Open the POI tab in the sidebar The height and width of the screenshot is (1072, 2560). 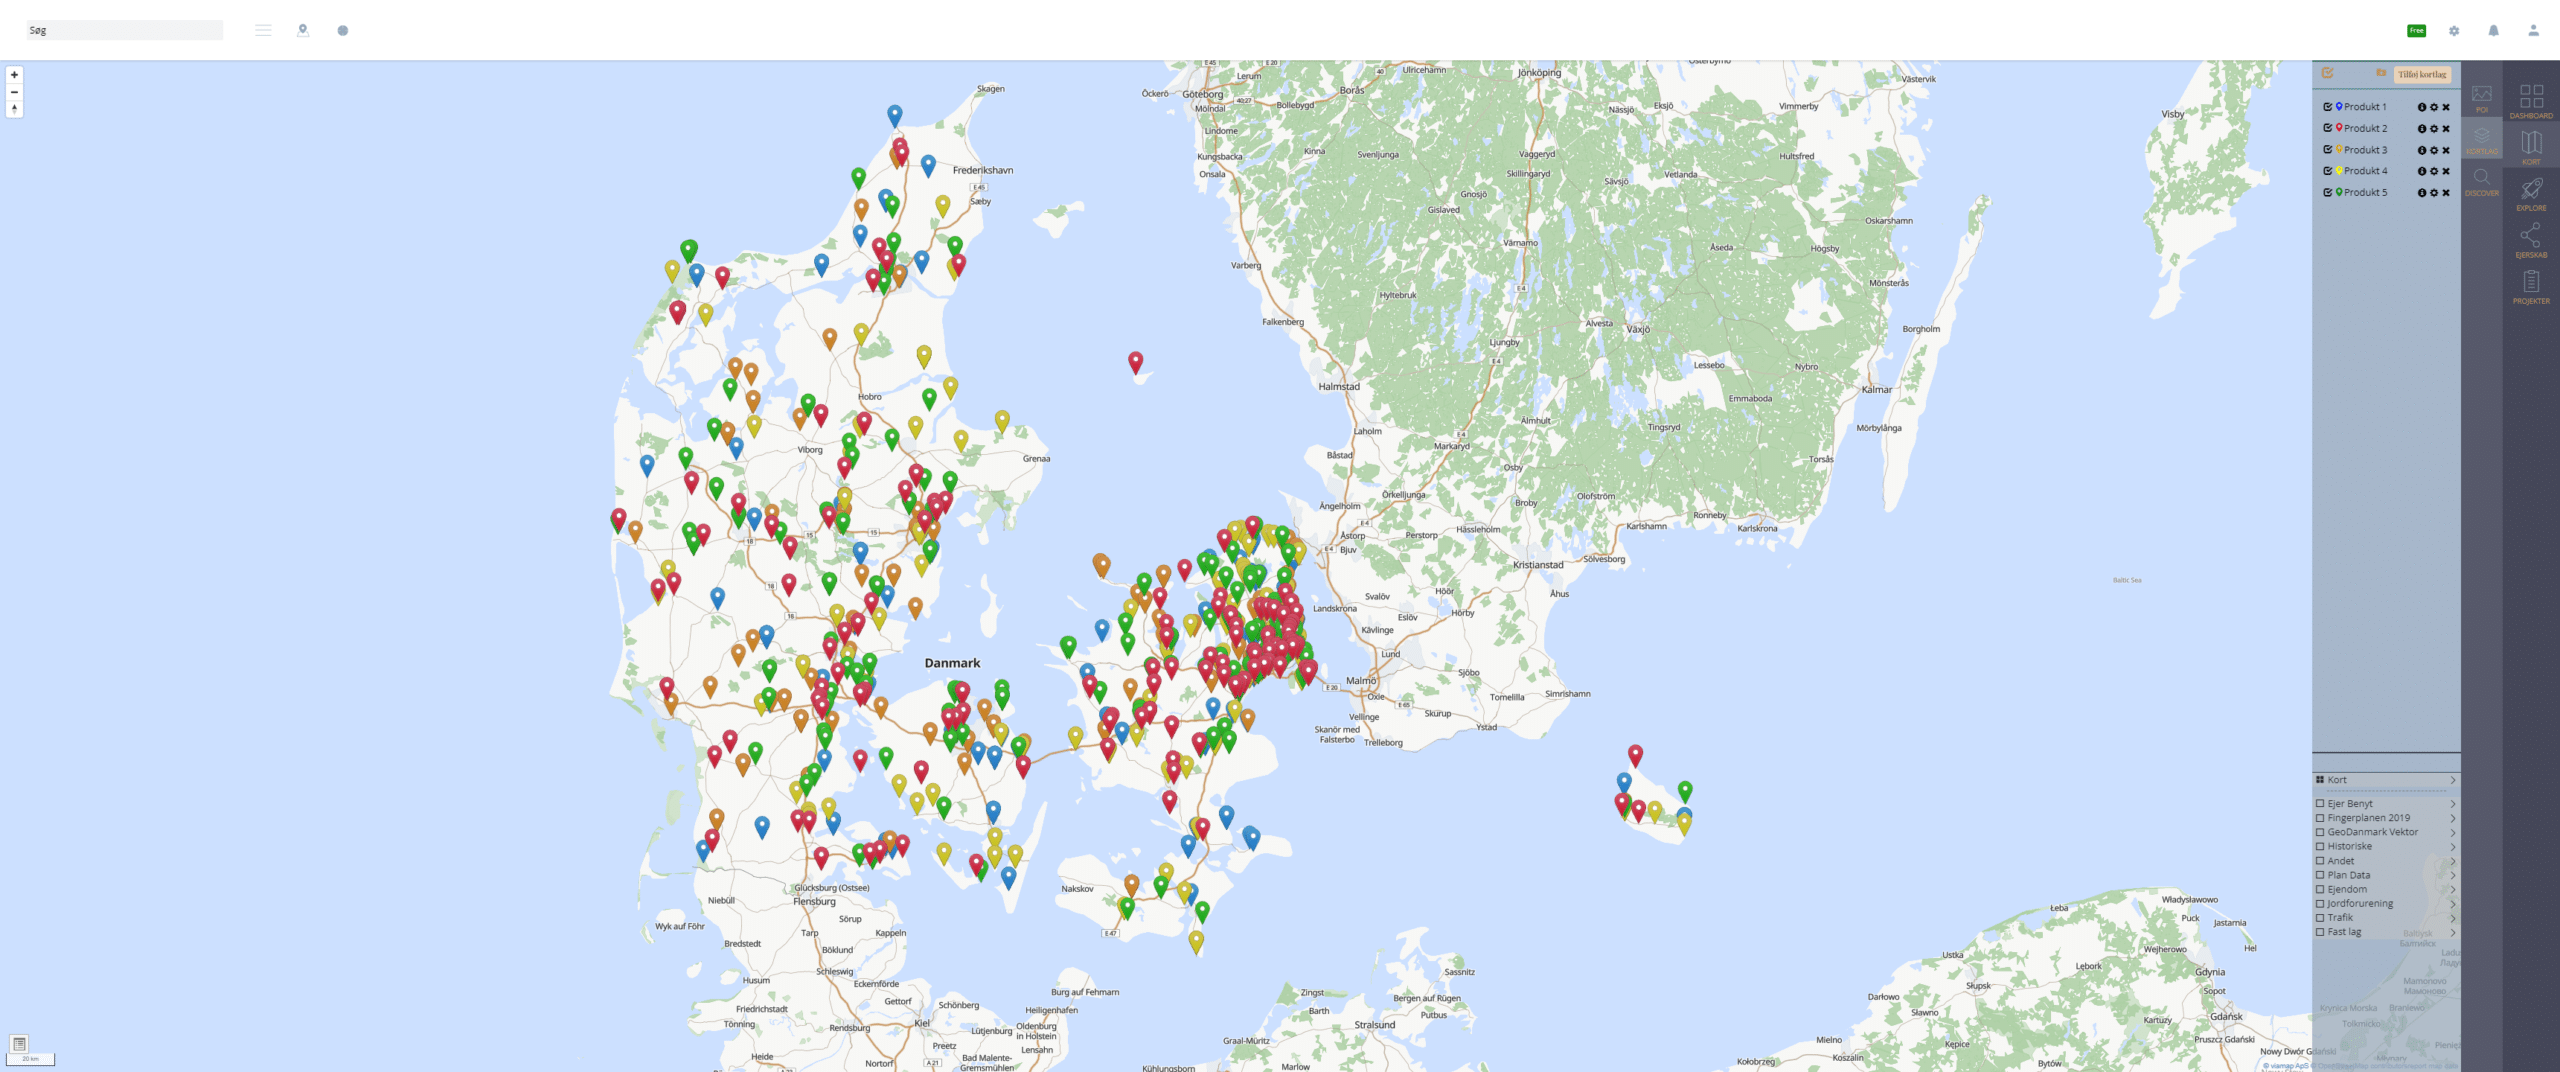(x=2482, y=97)
